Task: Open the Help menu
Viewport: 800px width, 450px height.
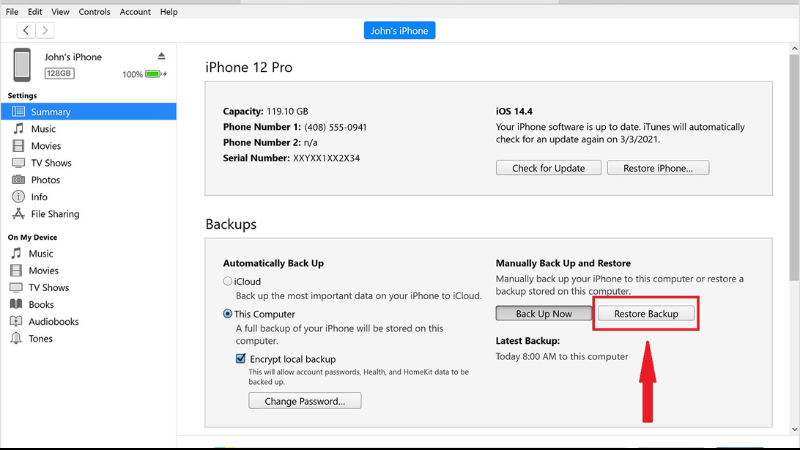Action: 169,12
